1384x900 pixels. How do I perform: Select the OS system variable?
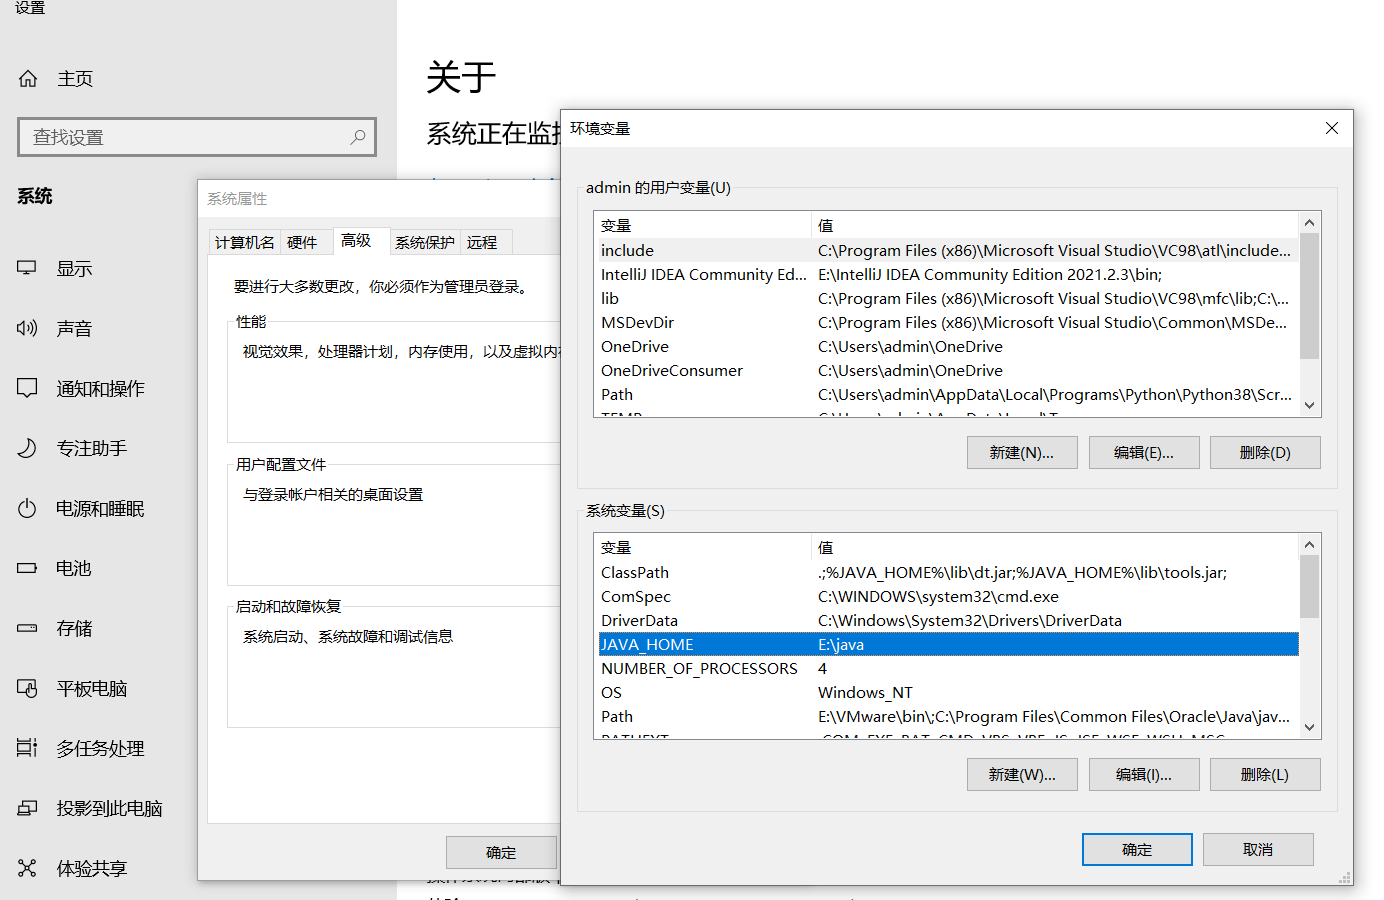(x=947, y=692)
